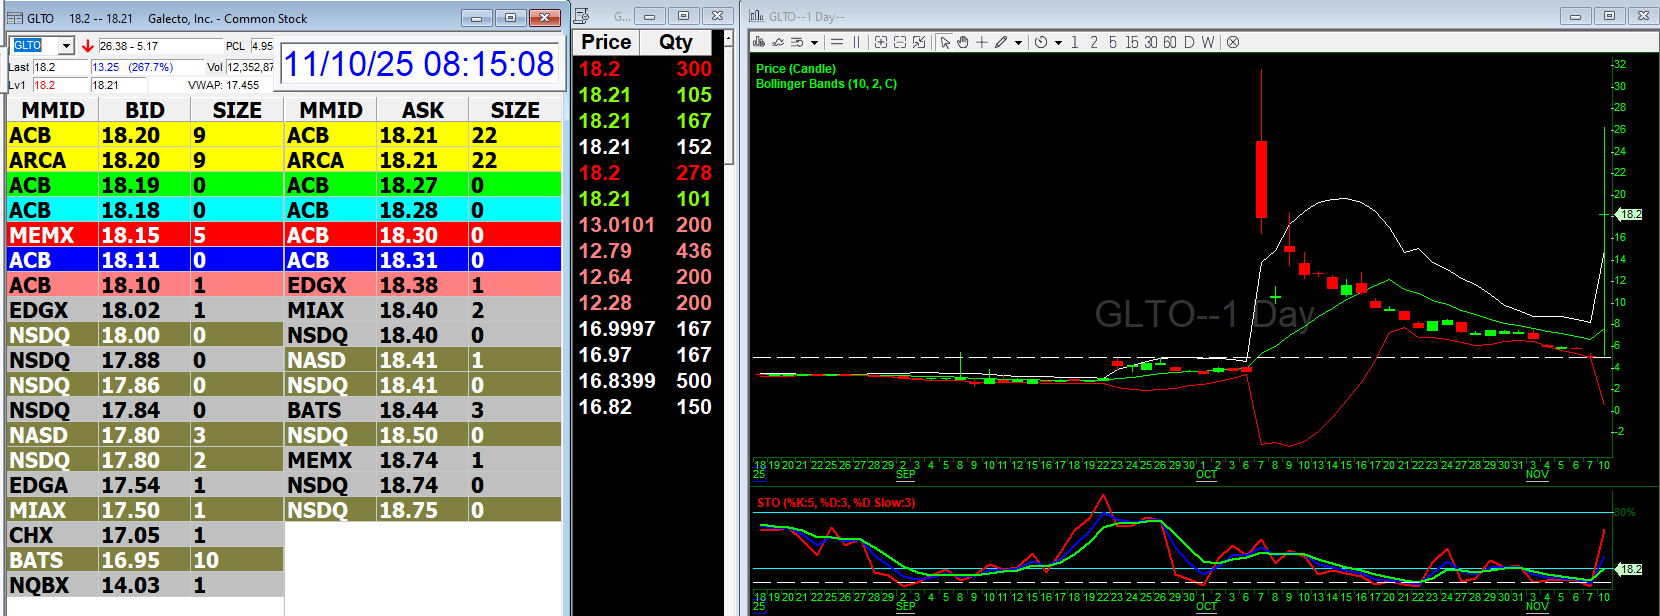Select the arrow pointer tool in chart toolbar
The image size is (1660, 616).
pyautogui.click(x=945, y=42)
